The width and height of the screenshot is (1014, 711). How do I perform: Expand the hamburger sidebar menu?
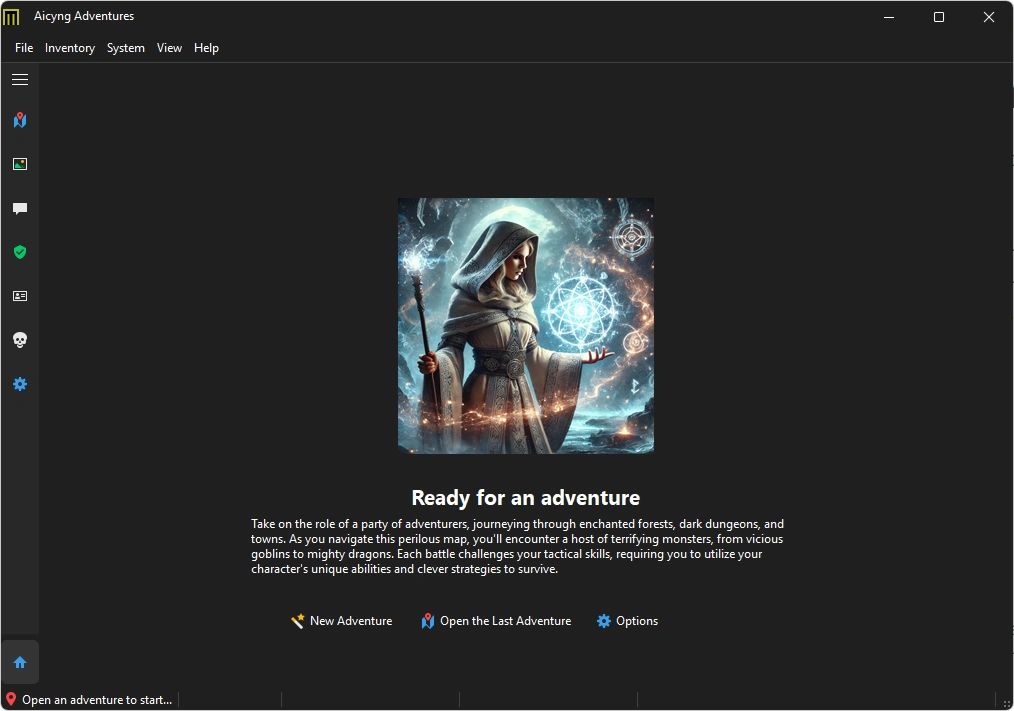(20, 80)
